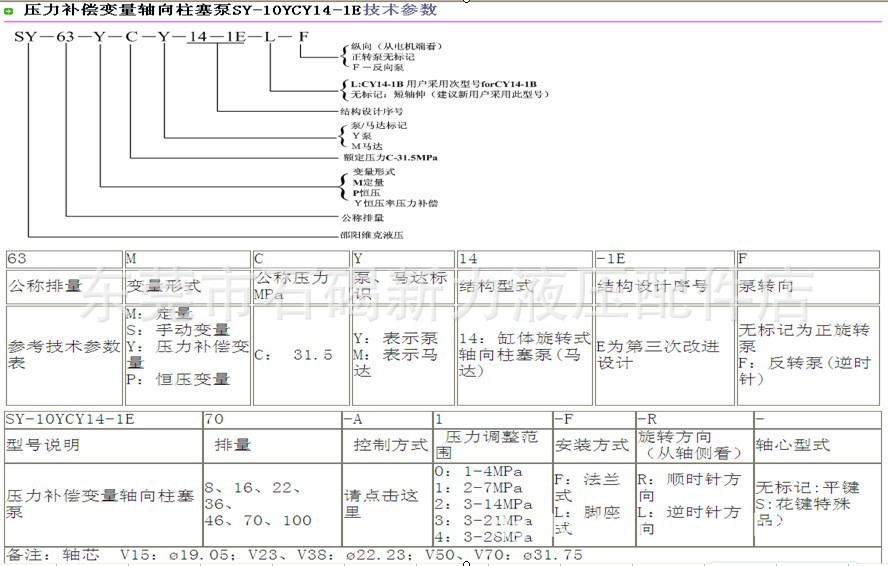Screen dimensions: 888x566
Task: Click the '63' cell in the first table
Action: (64, 259)
